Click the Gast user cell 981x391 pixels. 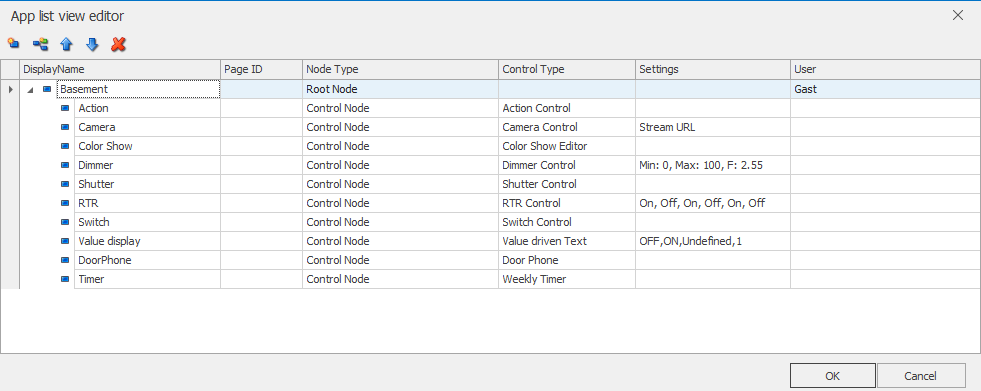[885, 89]
